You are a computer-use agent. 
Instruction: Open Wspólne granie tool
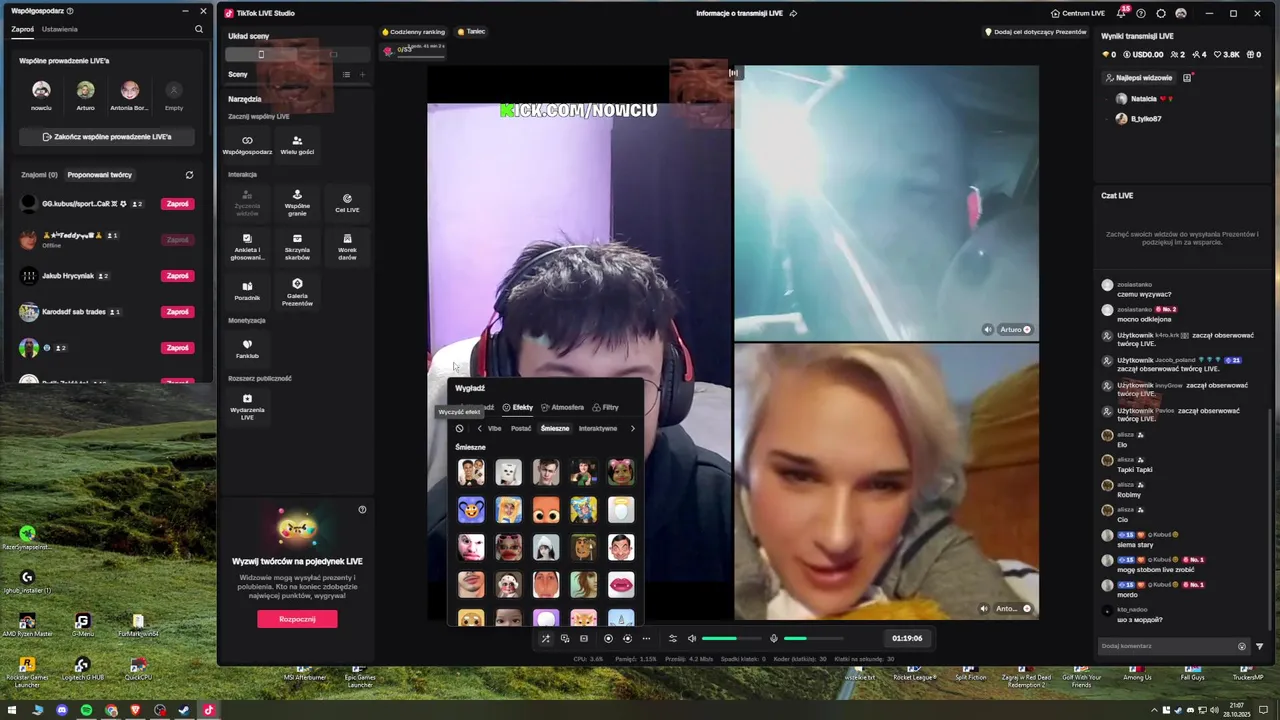(x=297, y=203)
